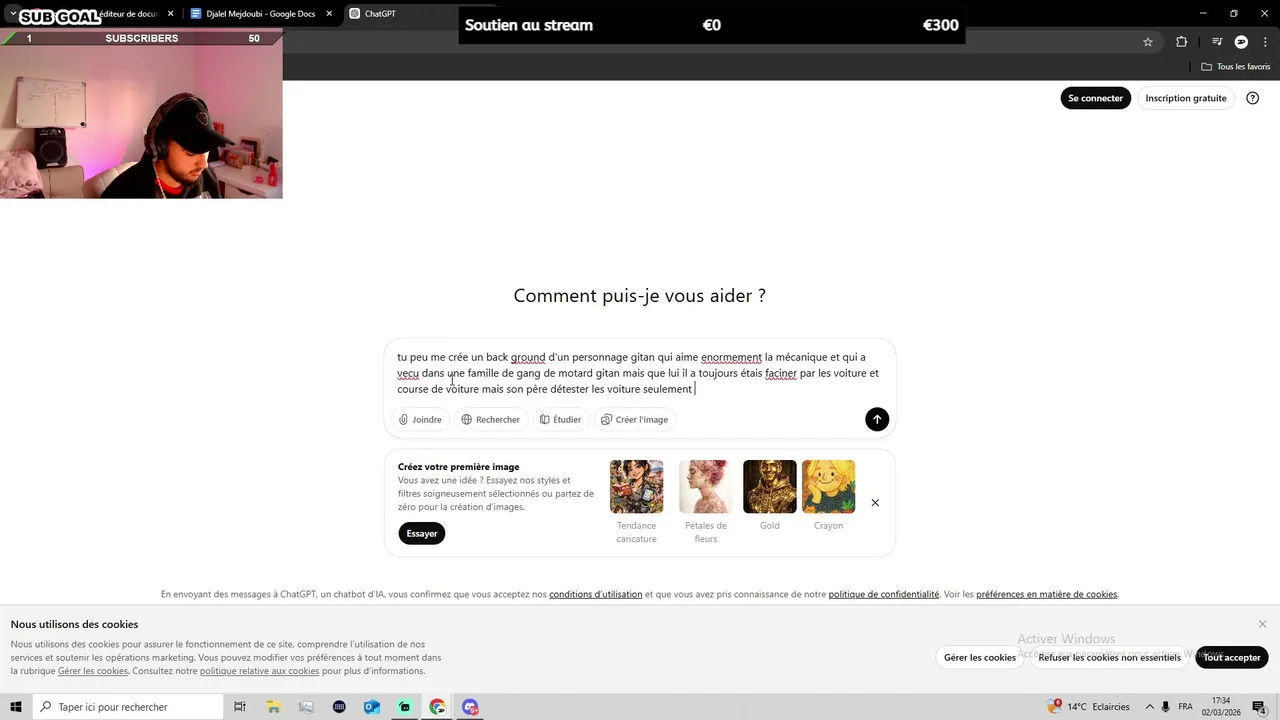Image resolution: width=1280 pixels, height=720 pixels.
Task: Open the préférences en matière de cookies link
Action: (x=1047, y=594)
